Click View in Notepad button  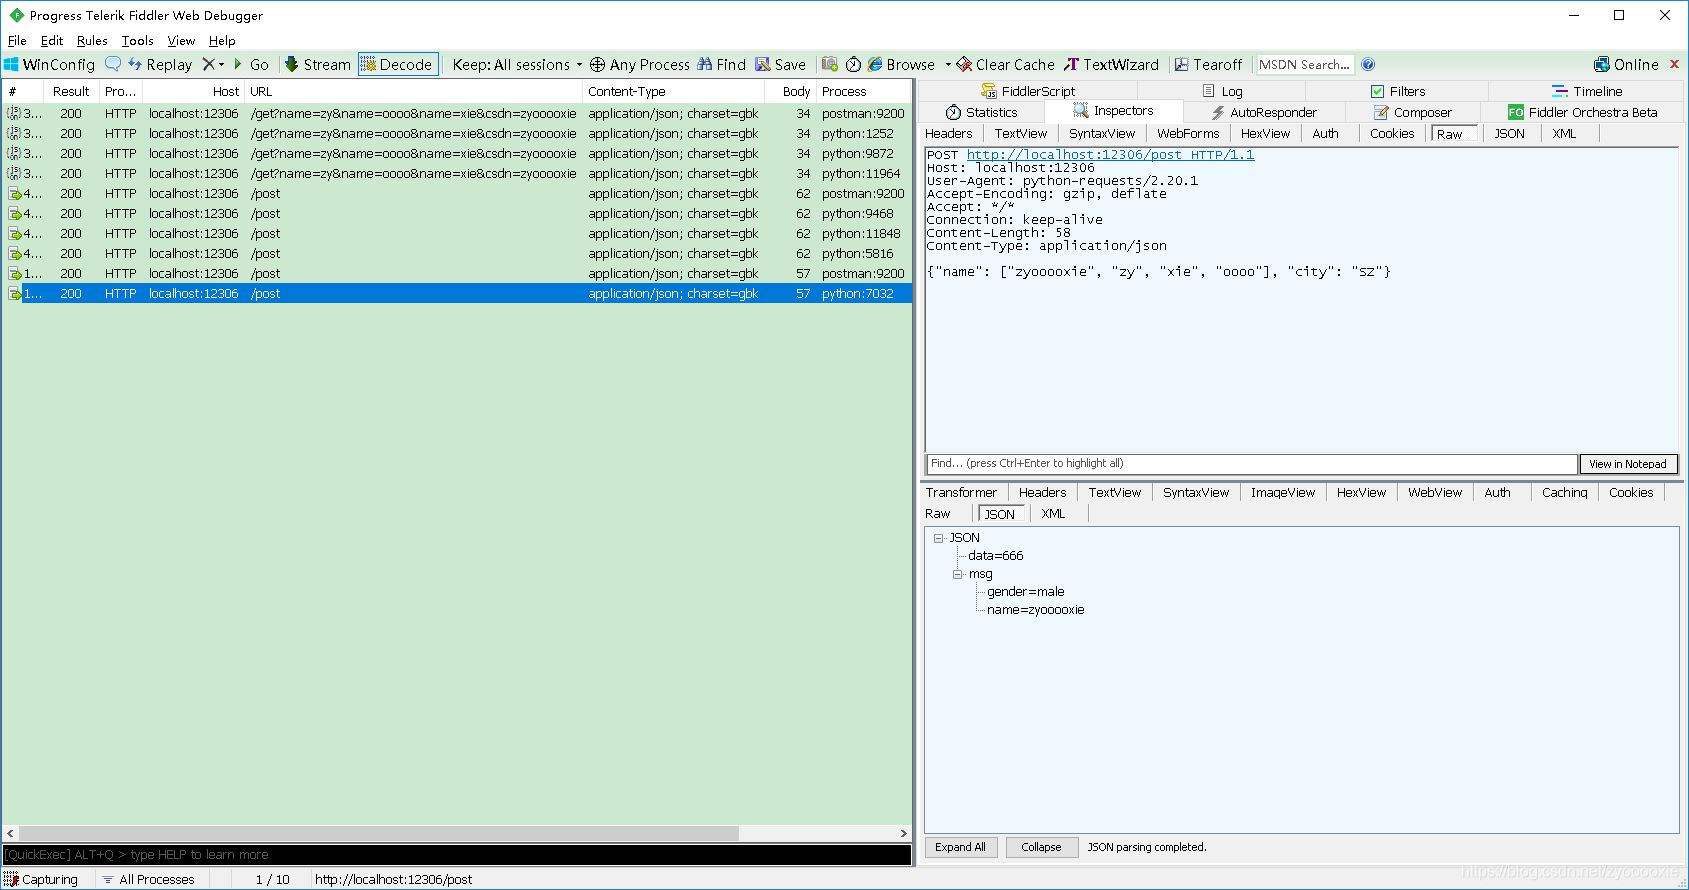1627,464
